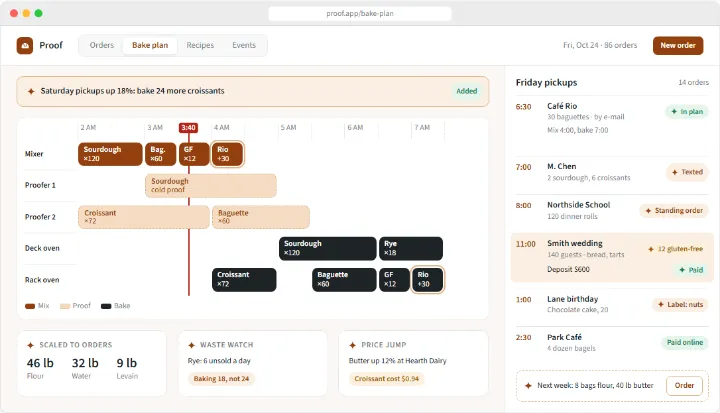This screenshot has height=413, width=720.
Task: Click the Mixer row label
Action: (x=34, y=154)
